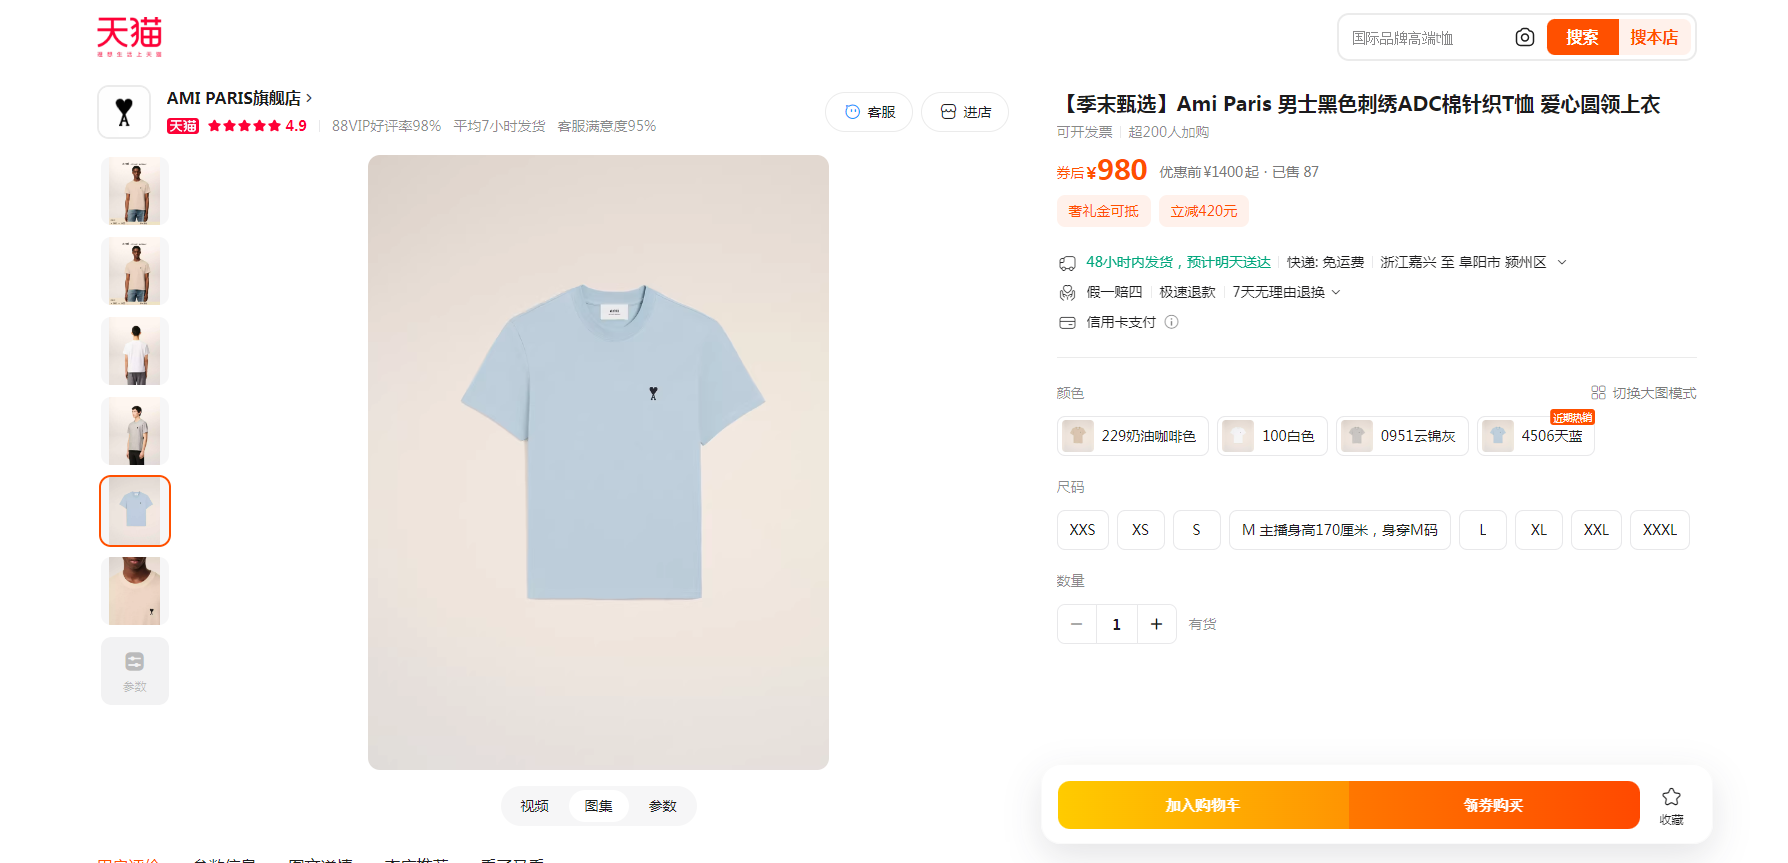This screenshot has height=863, width=1788.
Task: Open AMI PARIS flagship store link
Action: pyautogui.click(x=239, y=98)
